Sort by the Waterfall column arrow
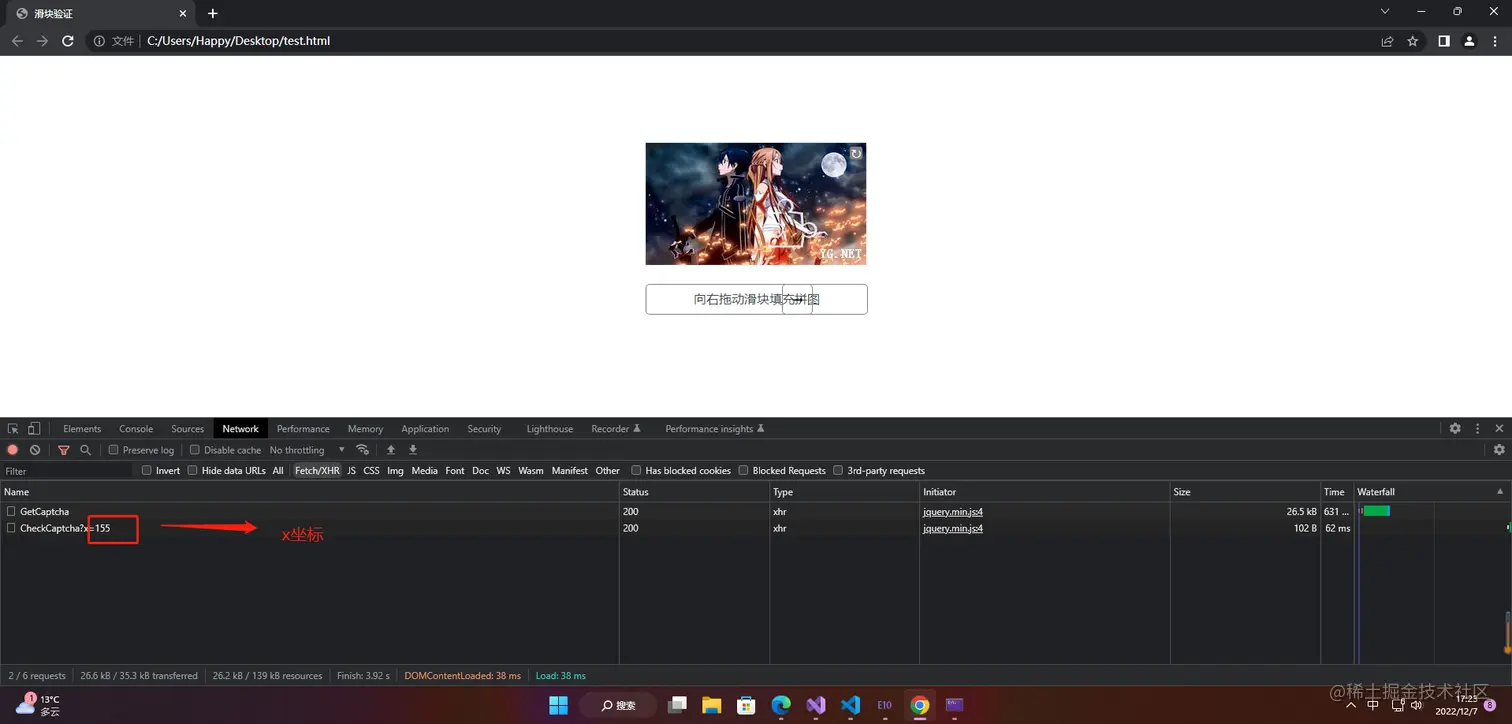The image size is (1512, 724). coord(1499,492)
